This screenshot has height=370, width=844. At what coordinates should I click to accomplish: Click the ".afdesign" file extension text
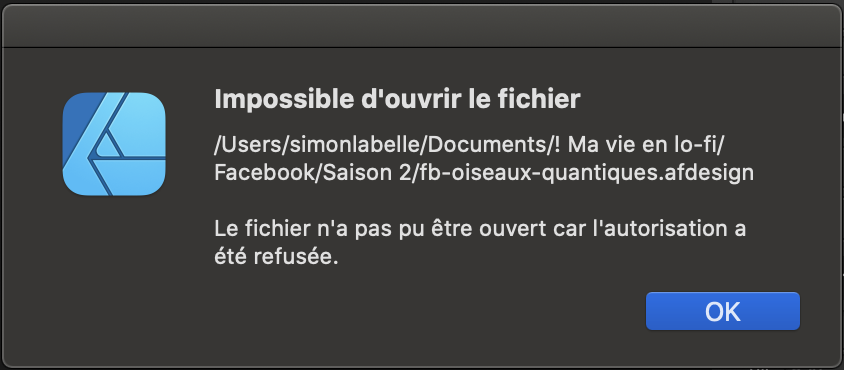click(x=705, y=173)
